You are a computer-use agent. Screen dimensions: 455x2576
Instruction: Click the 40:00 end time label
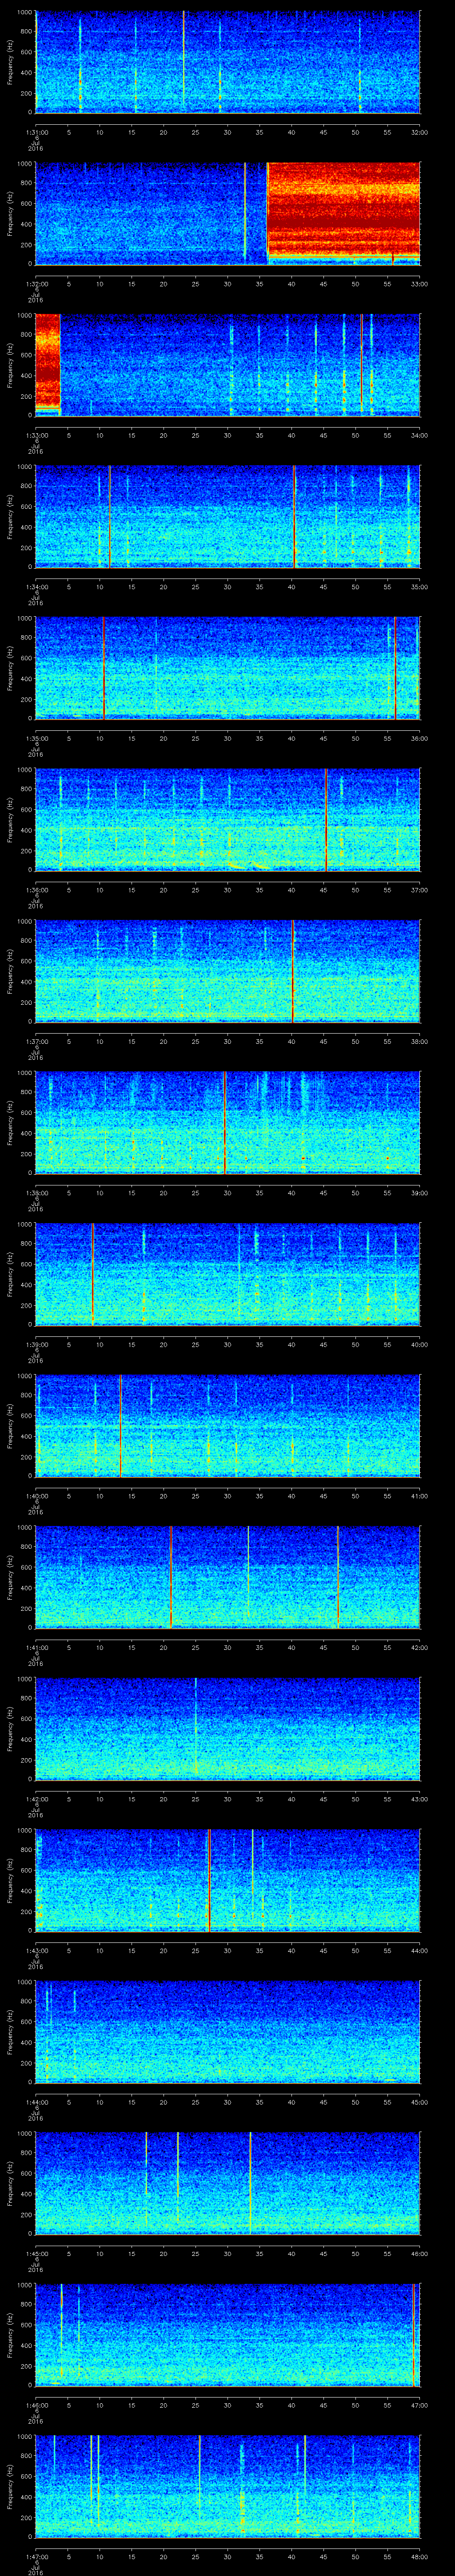[419, 1344]
